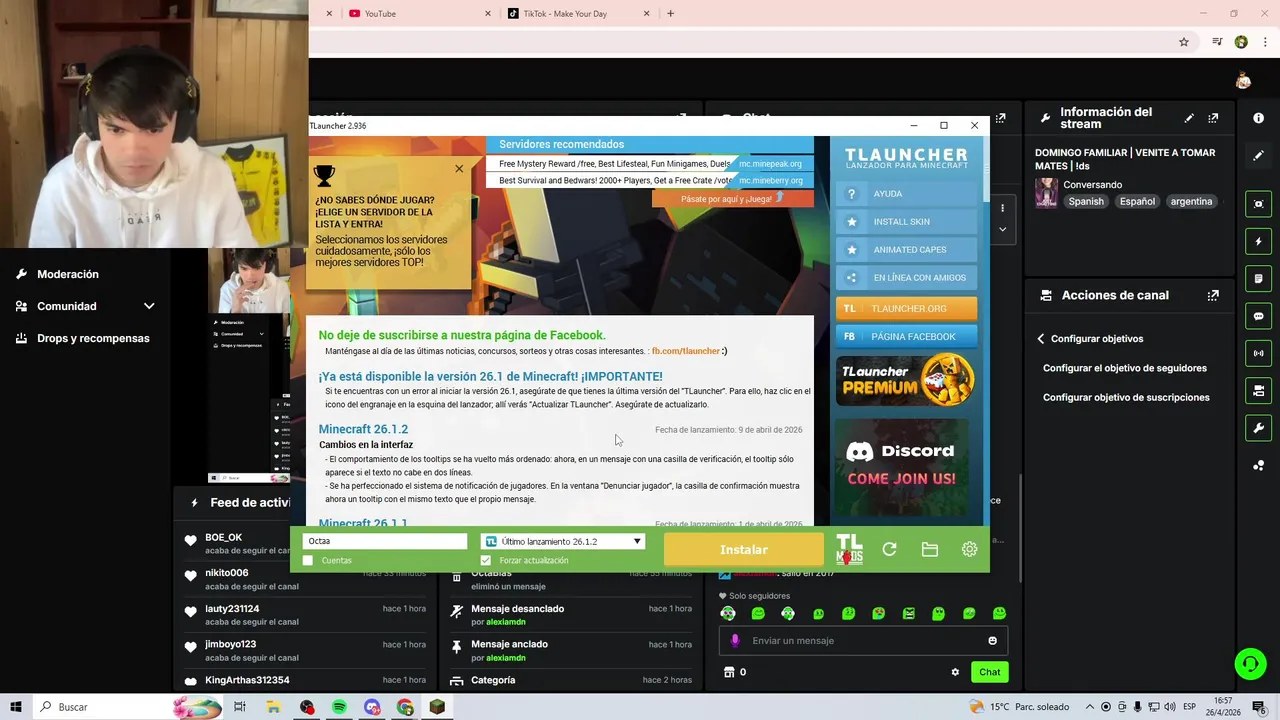The width and height of the screenshot is (1280, 720).
Task: Click the Spanish stream tag
Action: click(x=1086, y=201)
